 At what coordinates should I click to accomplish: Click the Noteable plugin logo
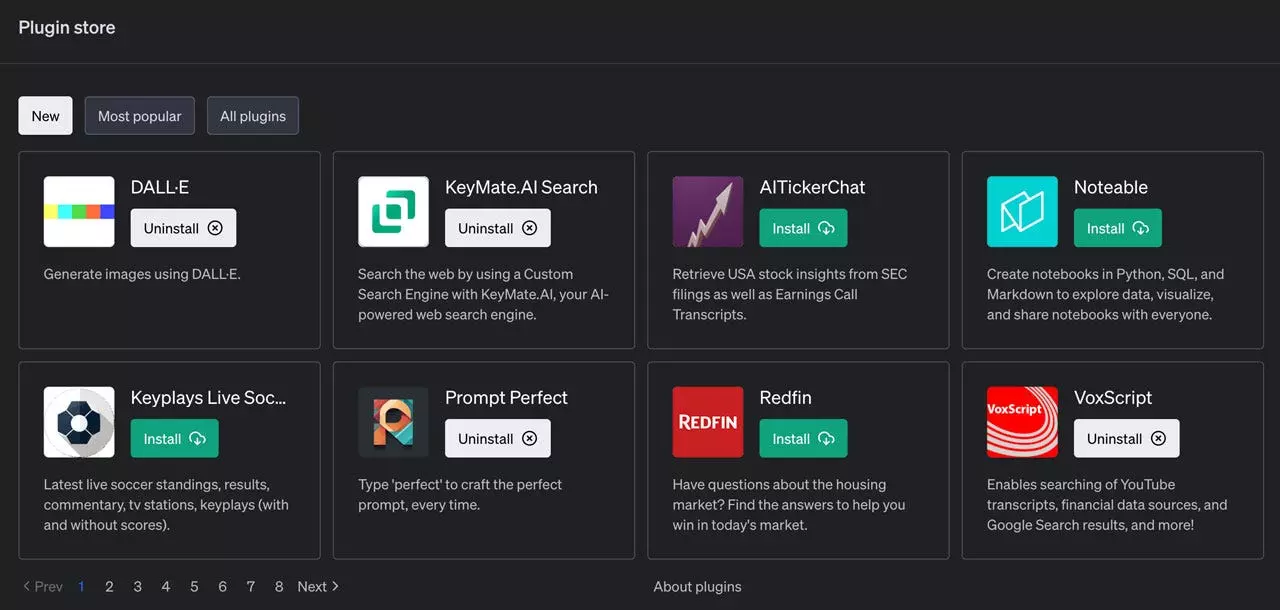[x=1022, y=212]
